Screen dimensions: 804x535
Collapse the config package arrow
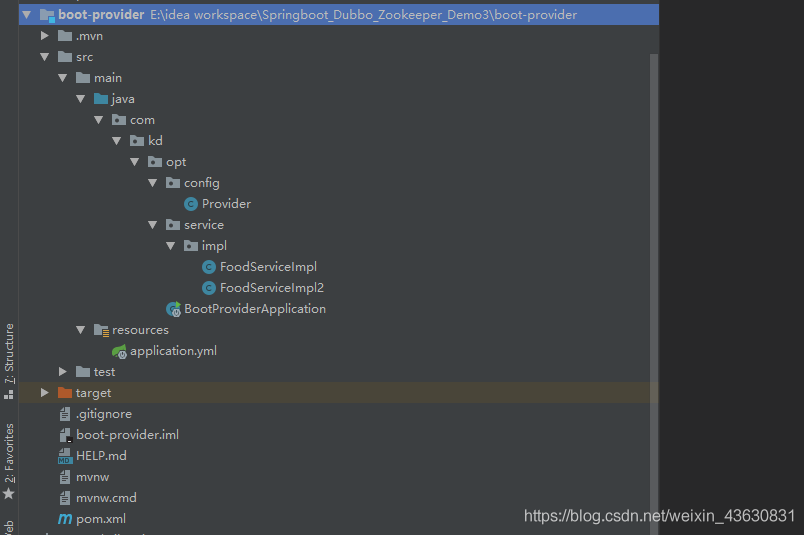152,183
